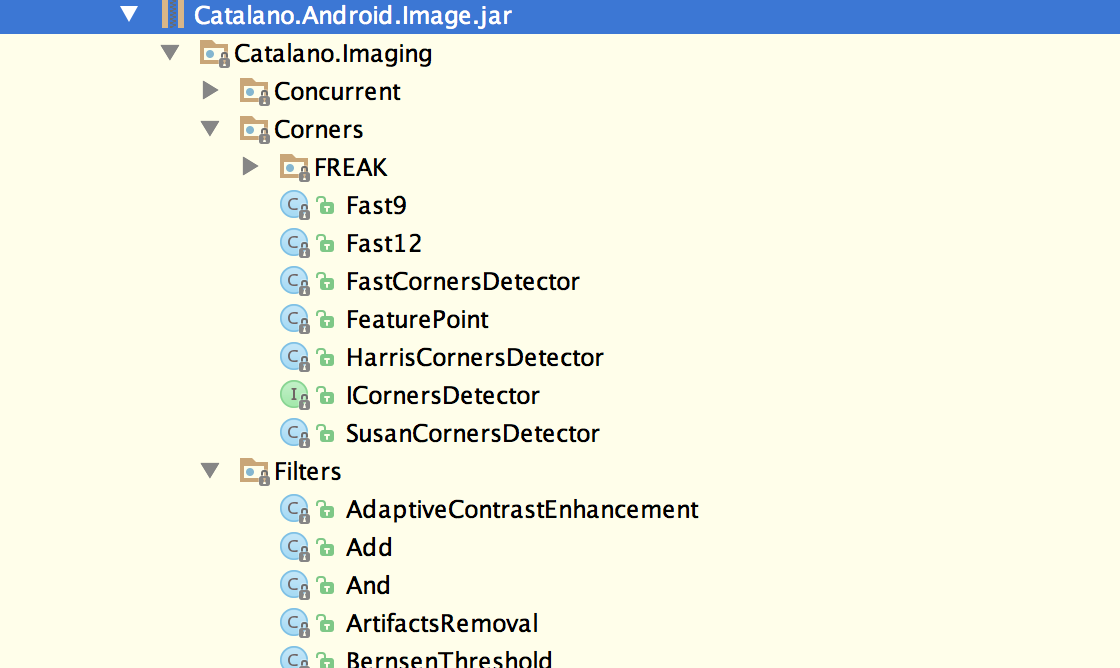1120x668 pixels.
Task: Click the AdaptiveContrastEnhancement class icon
Action: [294, 510]
